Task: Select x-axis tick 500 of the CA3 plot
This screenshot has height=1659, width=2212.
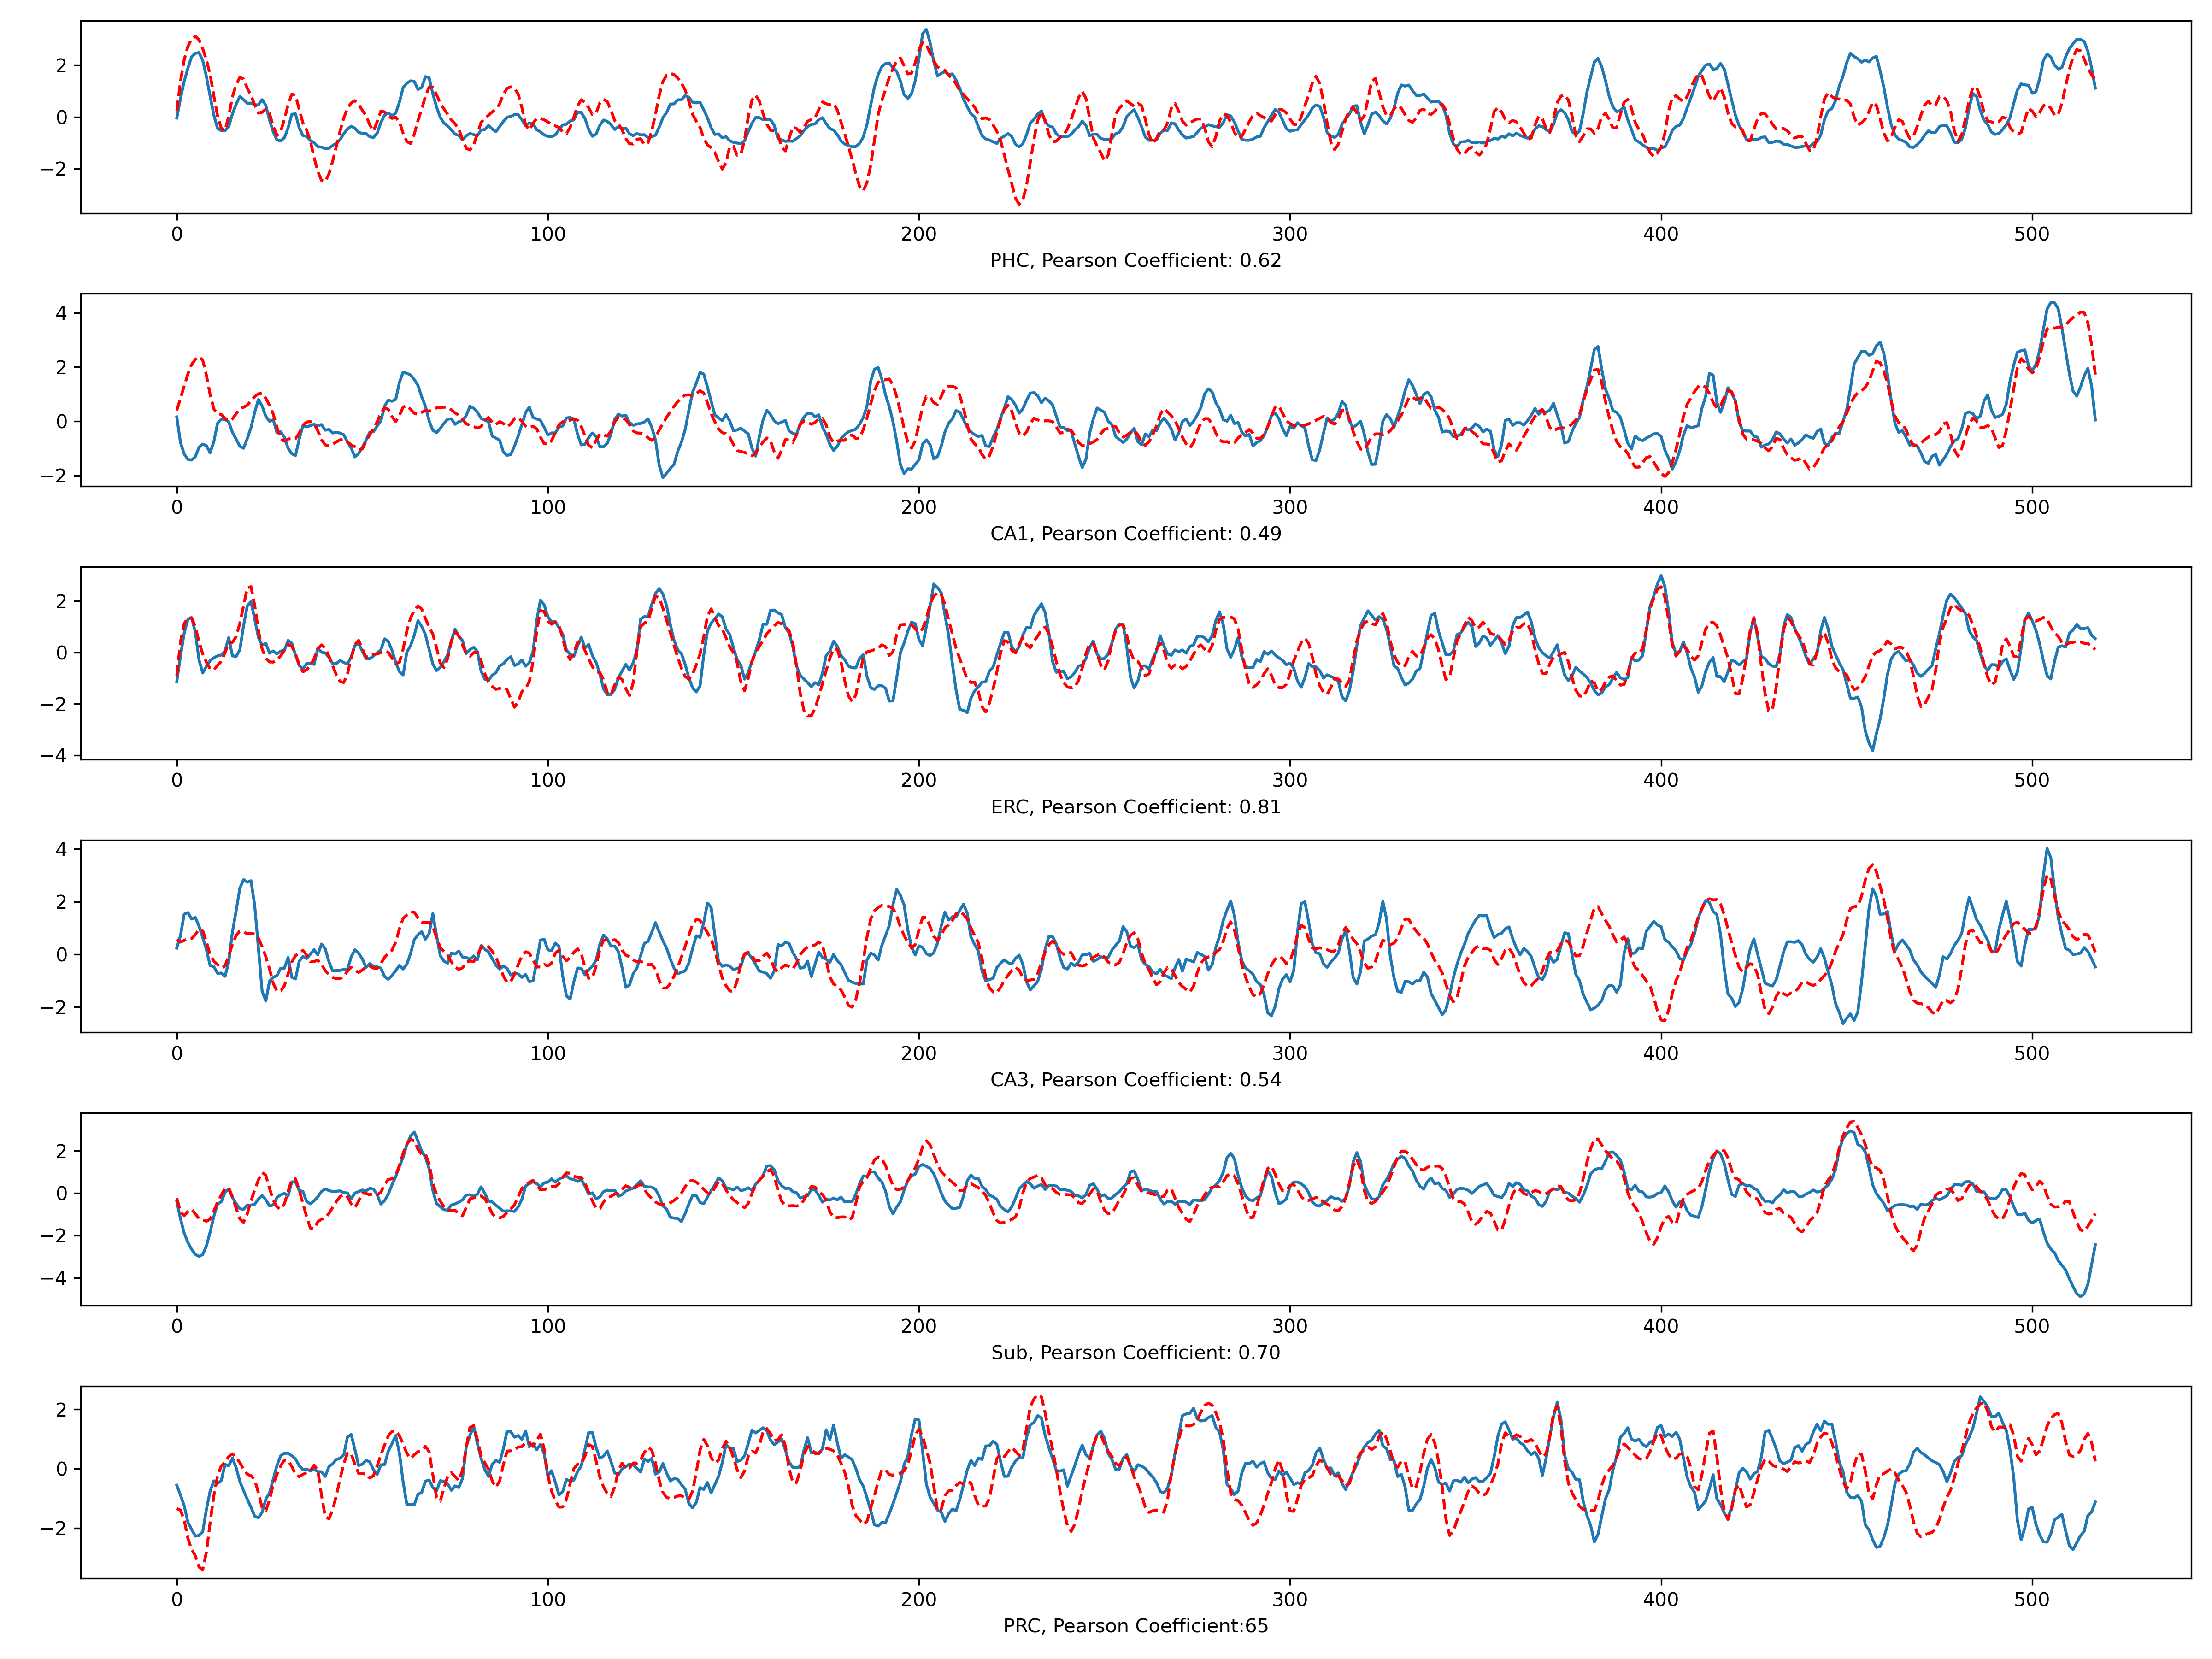Action: 2031,1053
